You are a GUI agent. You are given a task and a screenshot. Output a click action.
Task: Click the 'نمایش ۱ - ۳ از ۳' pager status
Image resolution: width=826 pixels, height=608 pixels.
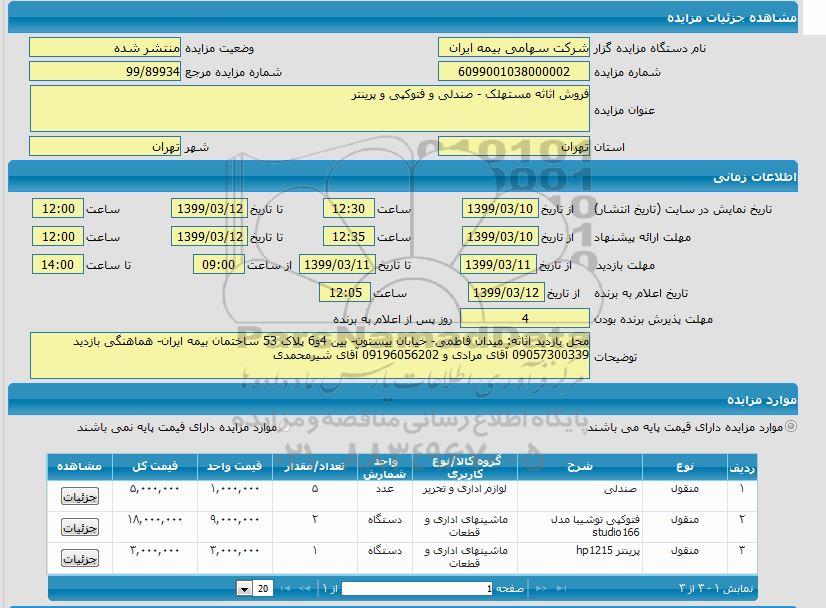tap(716, 588)
